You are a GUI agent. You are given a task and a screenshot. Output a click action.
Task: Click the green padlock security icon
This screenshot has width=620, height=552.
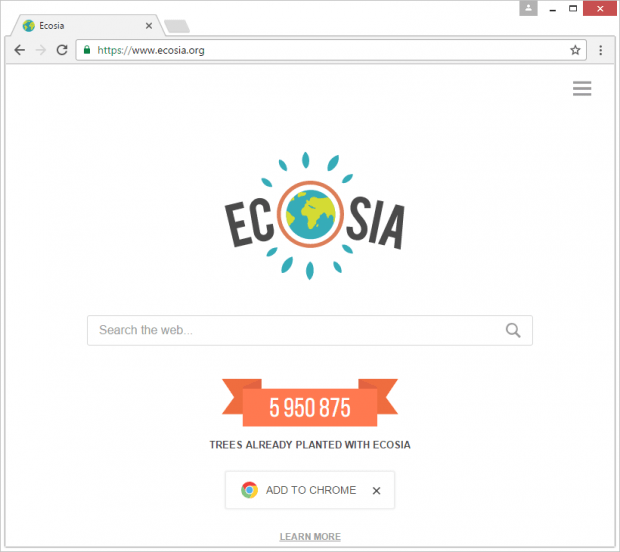[87, 50]
